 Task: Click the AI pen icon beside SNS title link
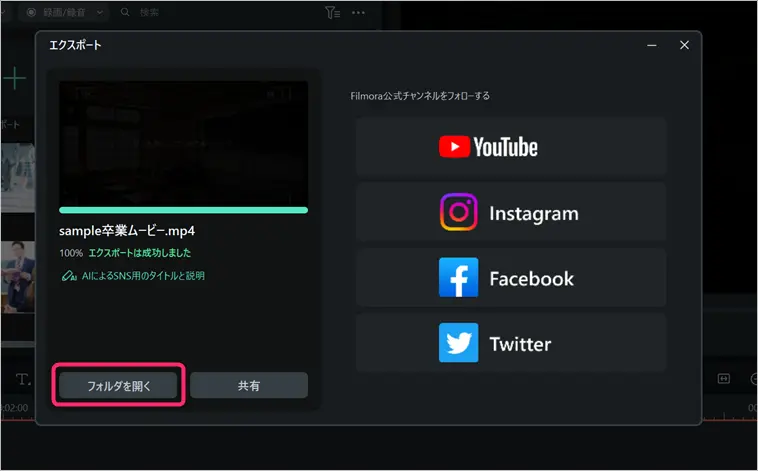click(x=69, y=276)
